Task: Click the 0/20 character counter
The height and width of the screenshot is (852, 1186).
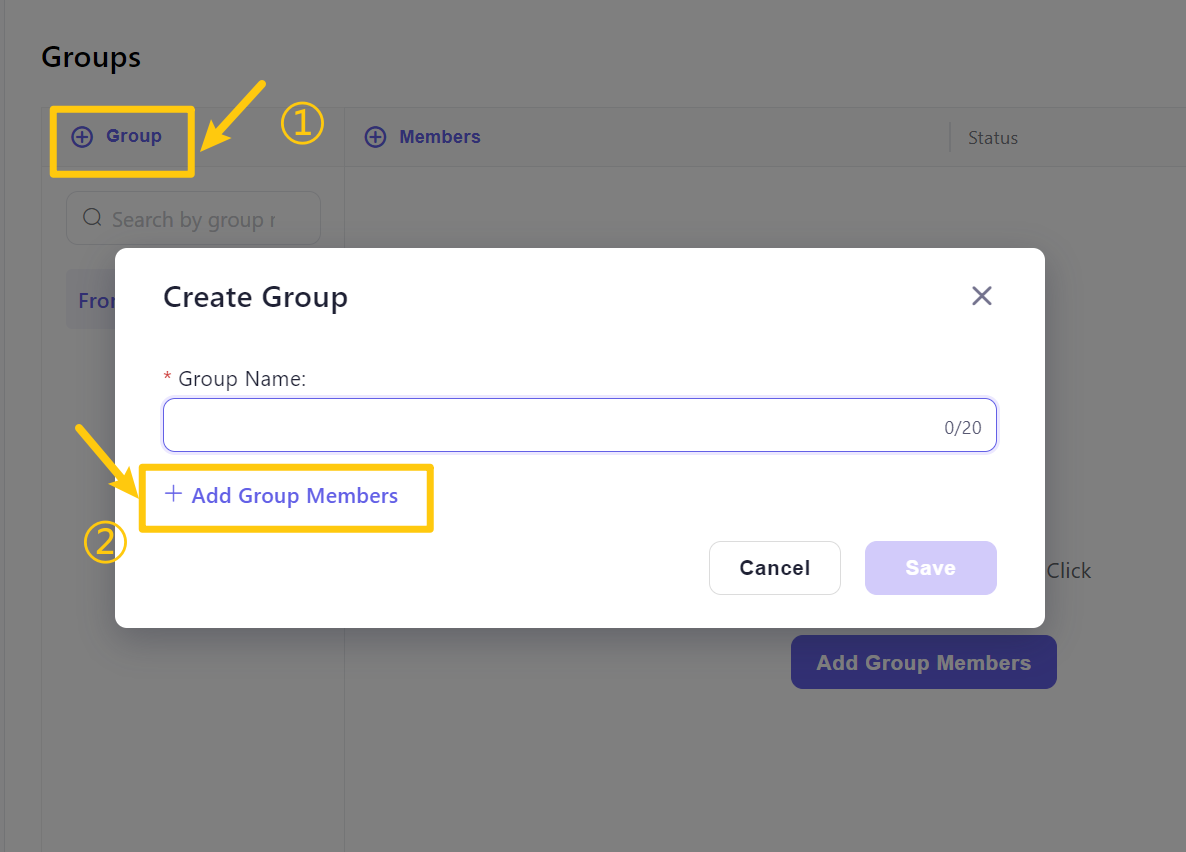Action: click(962, 428)
